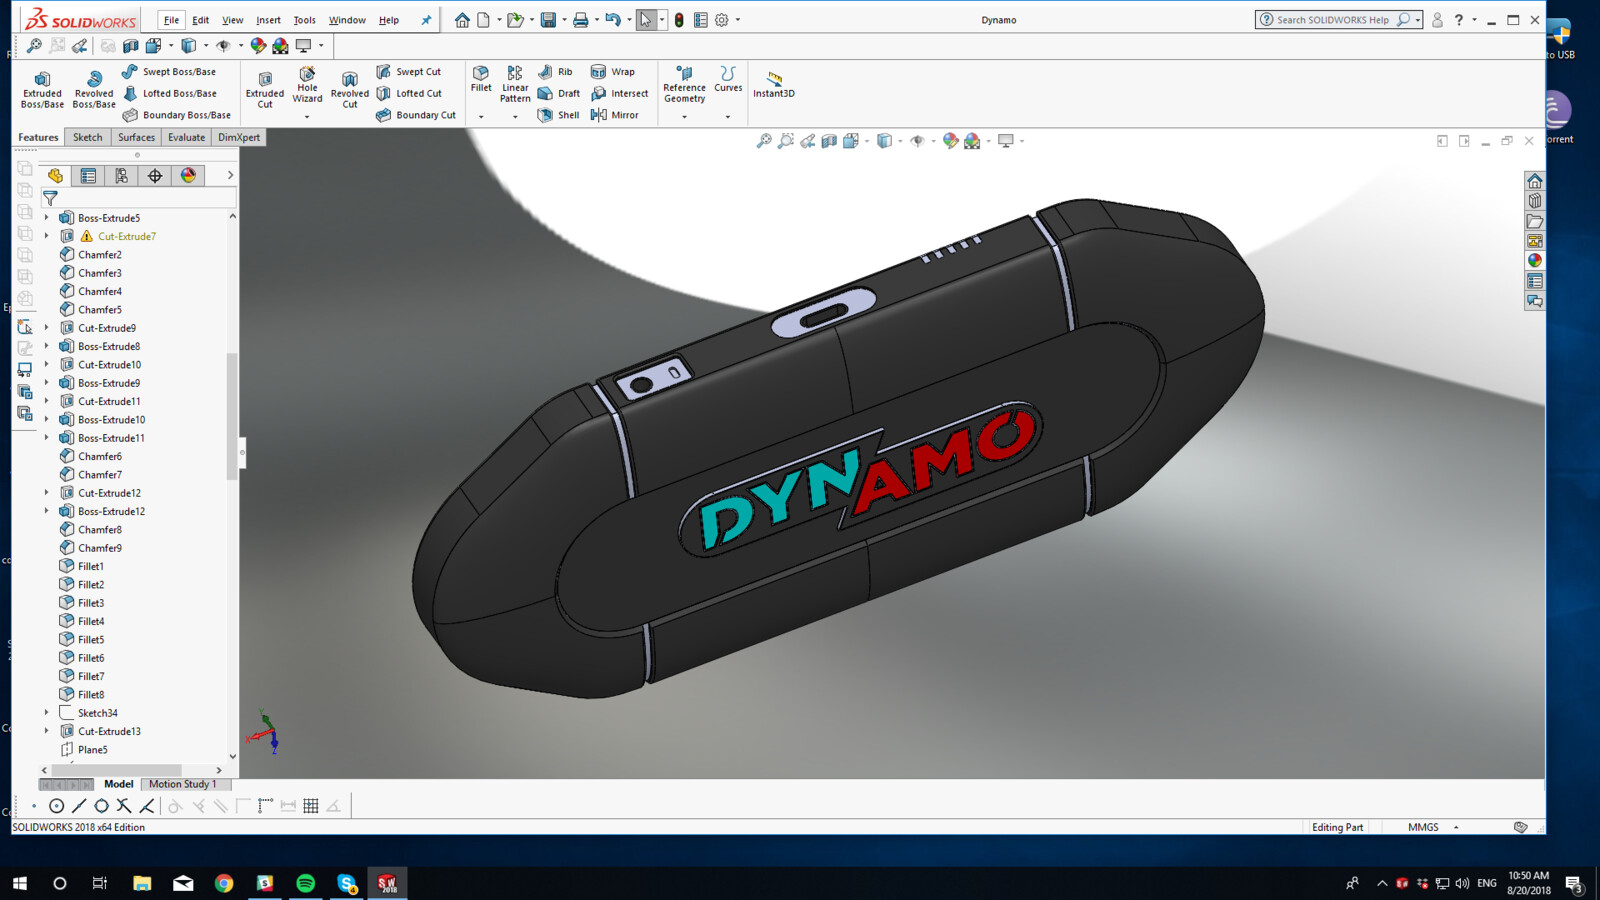Select the Revolved Boss/Base tool
The width and height of the screenshot is (1600, 900).
[x=94, y=89]
